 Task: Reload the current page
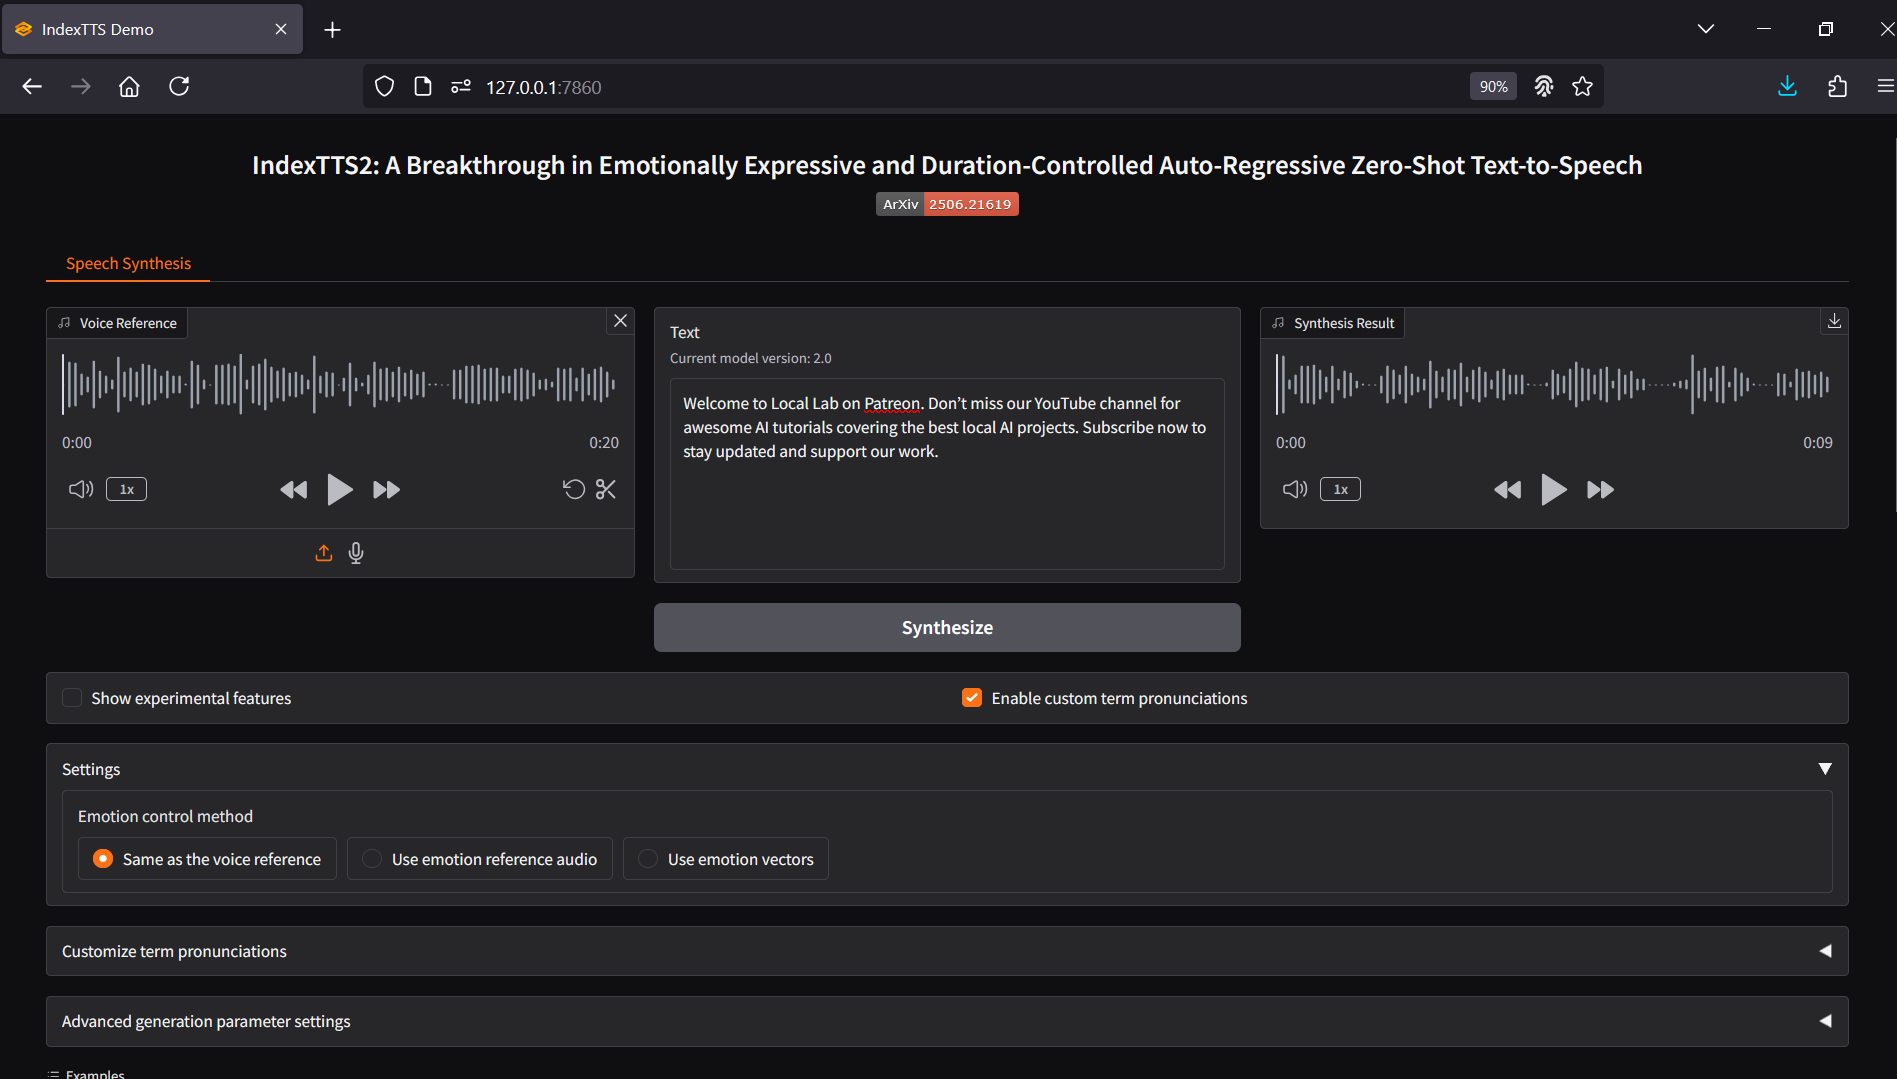(x=179, y=86)
